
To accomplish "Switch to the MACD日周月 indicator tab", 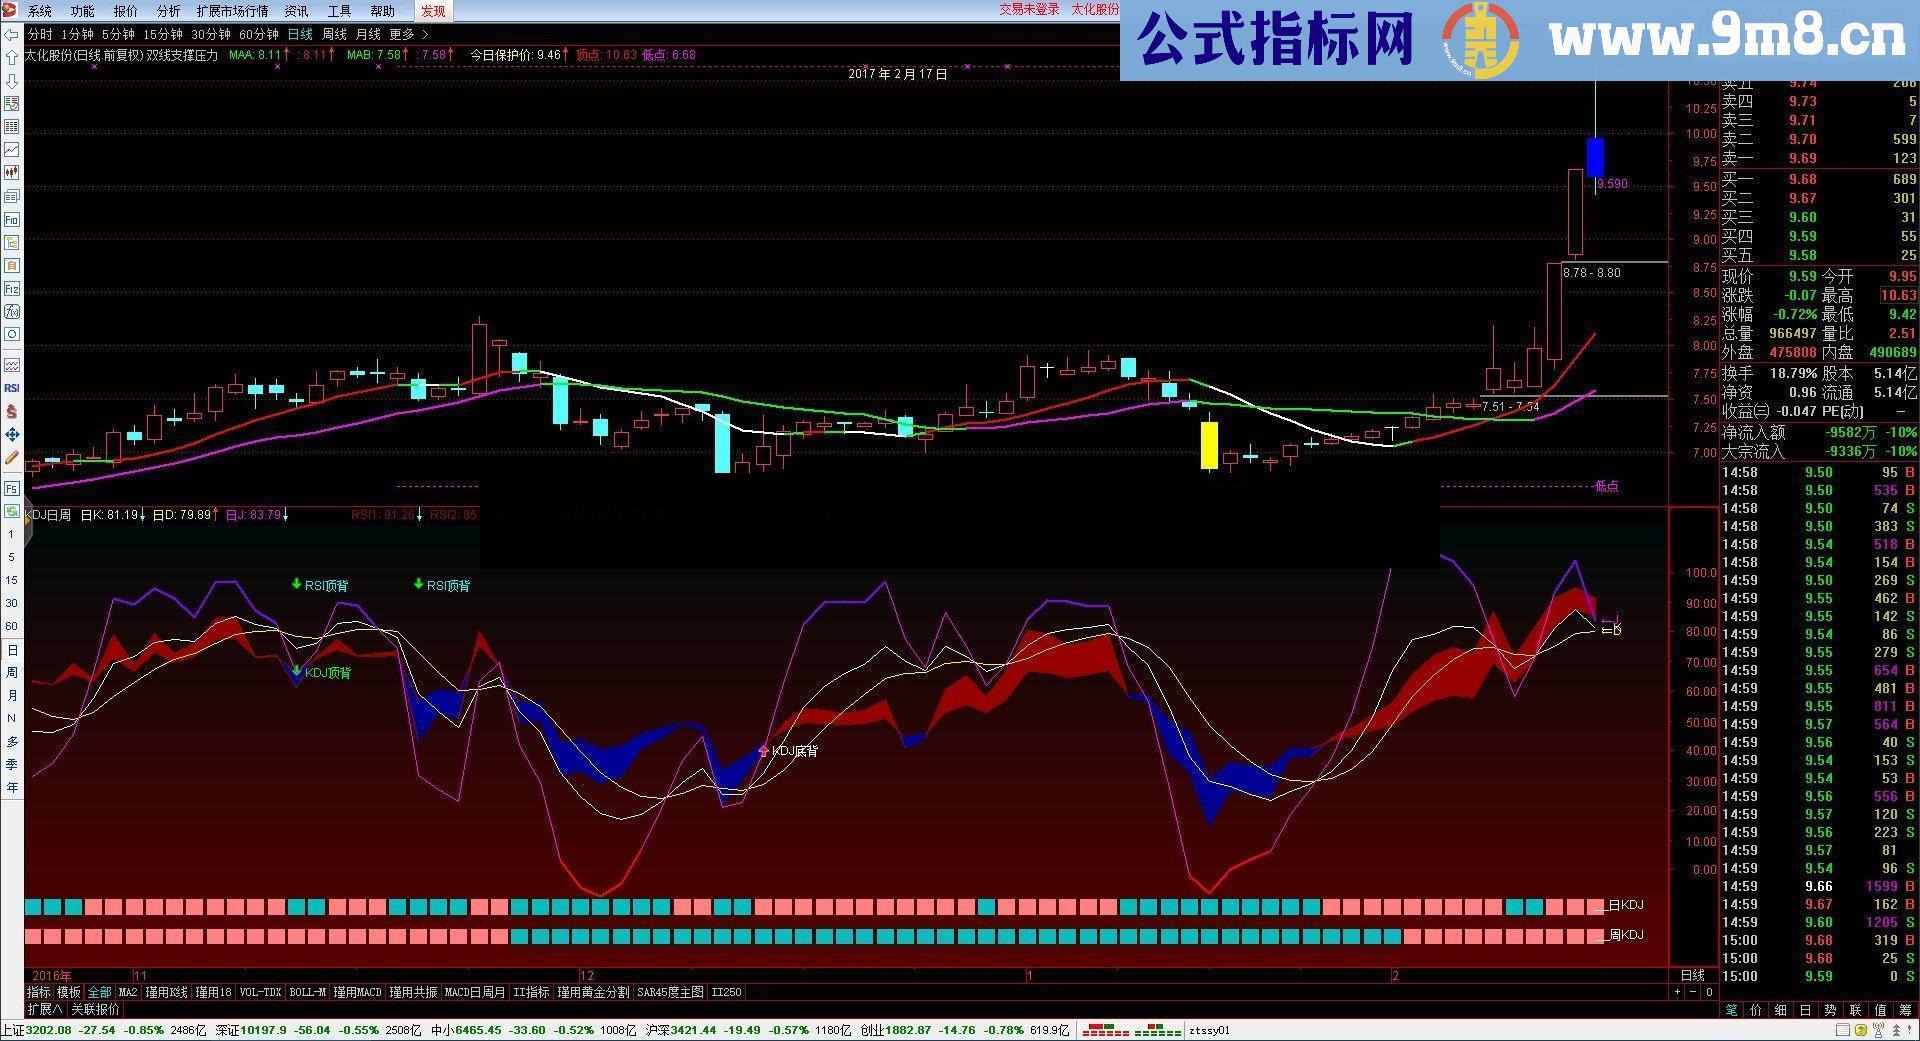I will click(472, 992).
